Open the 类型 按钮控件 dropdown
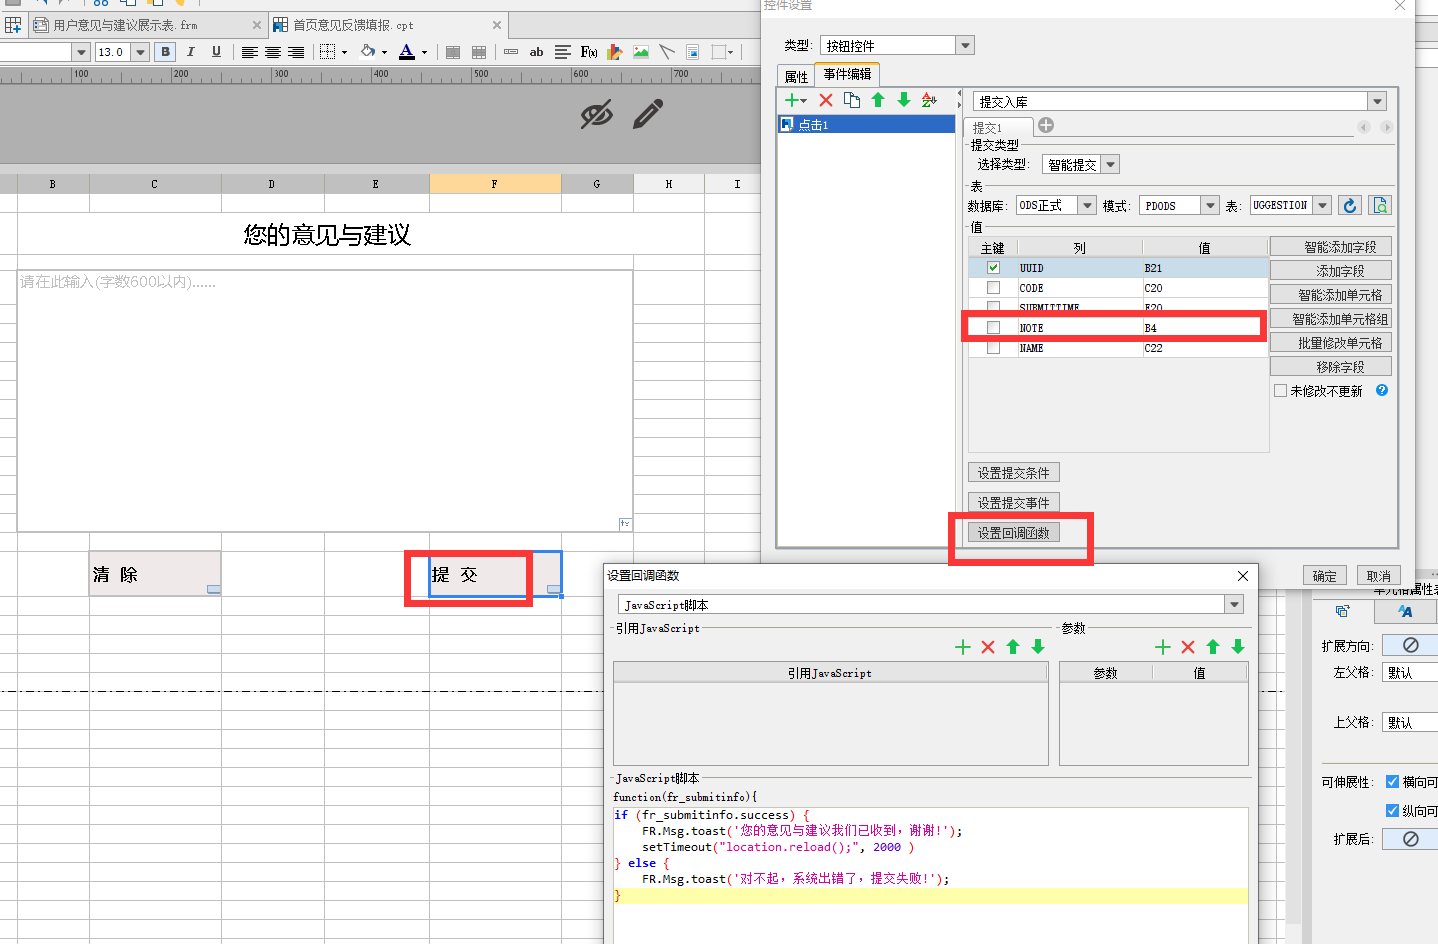Image resolution: width=1438 pixels, height=944 pixels. (965, 45)
